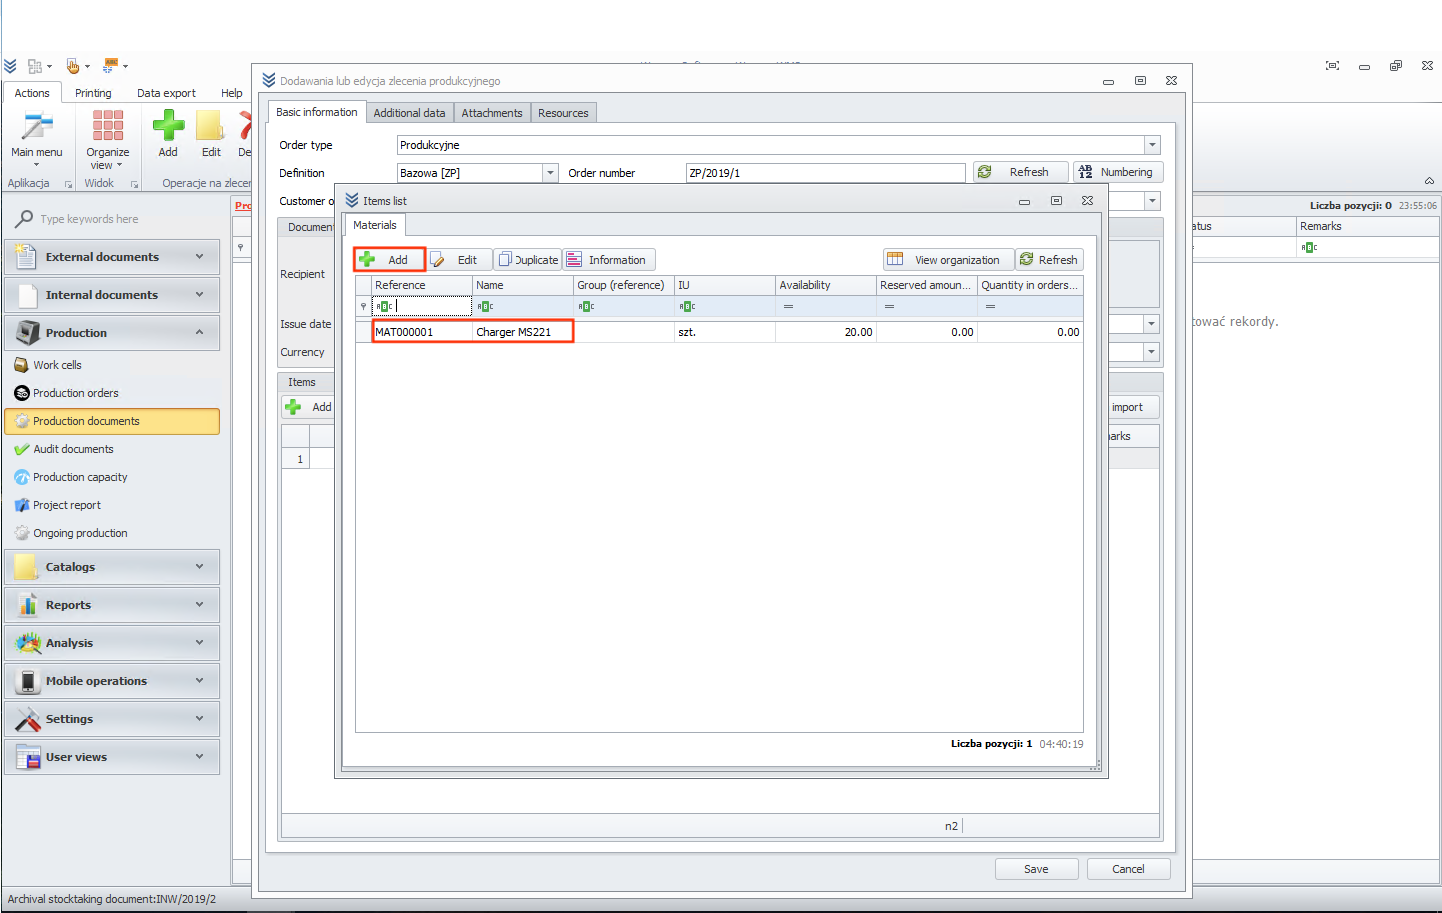Sort by the Availability column header

point(825,285)
